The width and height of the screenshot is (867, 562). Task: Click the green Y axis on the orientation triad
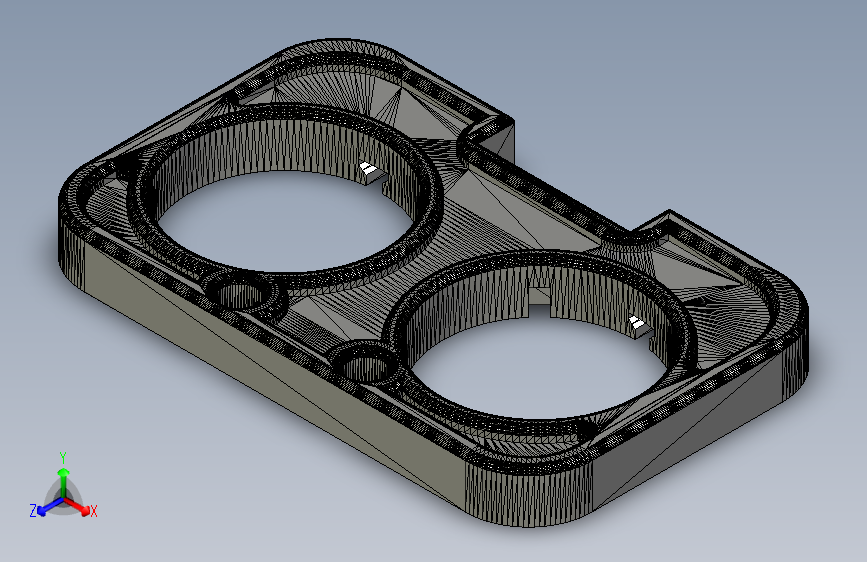tap(64, 483)
